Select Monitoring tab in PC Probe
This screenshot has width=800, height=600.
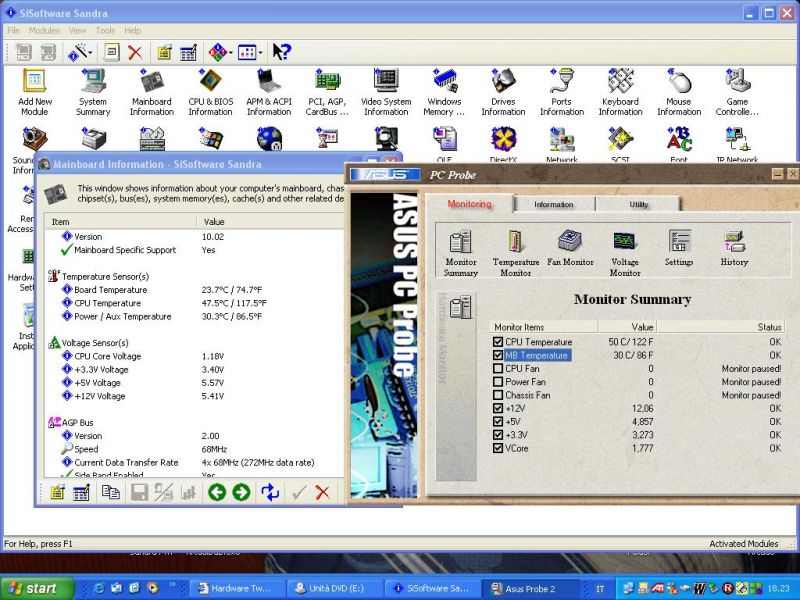pos(469,204)
